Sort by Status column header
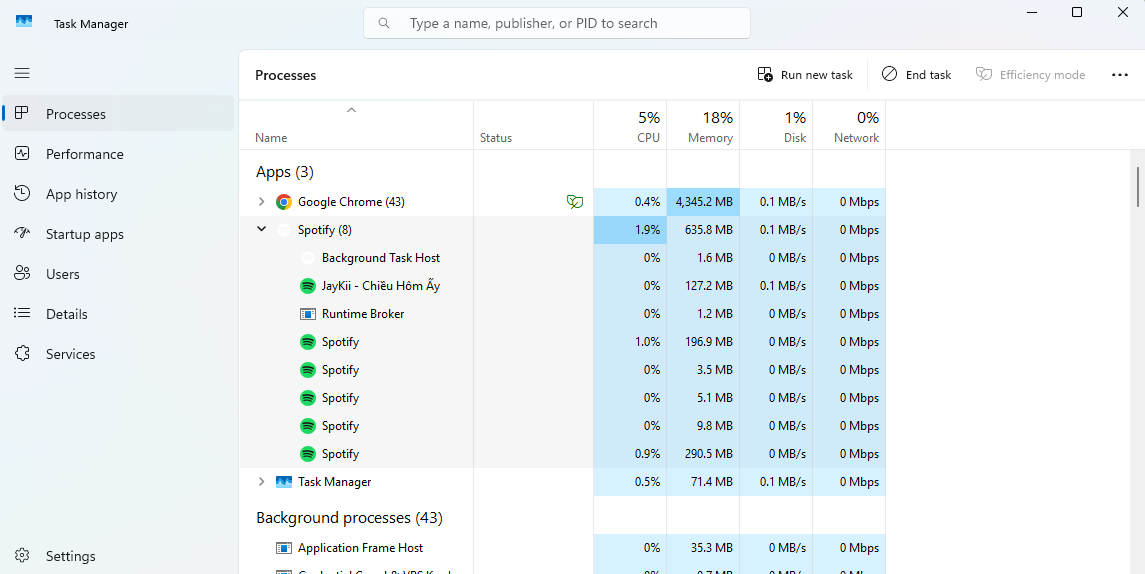 pyautogui.click(x=533, y=125)
